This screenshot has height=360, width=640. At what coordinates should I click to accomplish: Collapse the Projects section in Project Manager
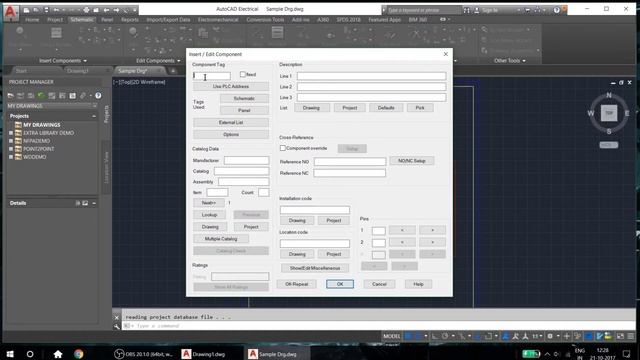tap(94, 116)
